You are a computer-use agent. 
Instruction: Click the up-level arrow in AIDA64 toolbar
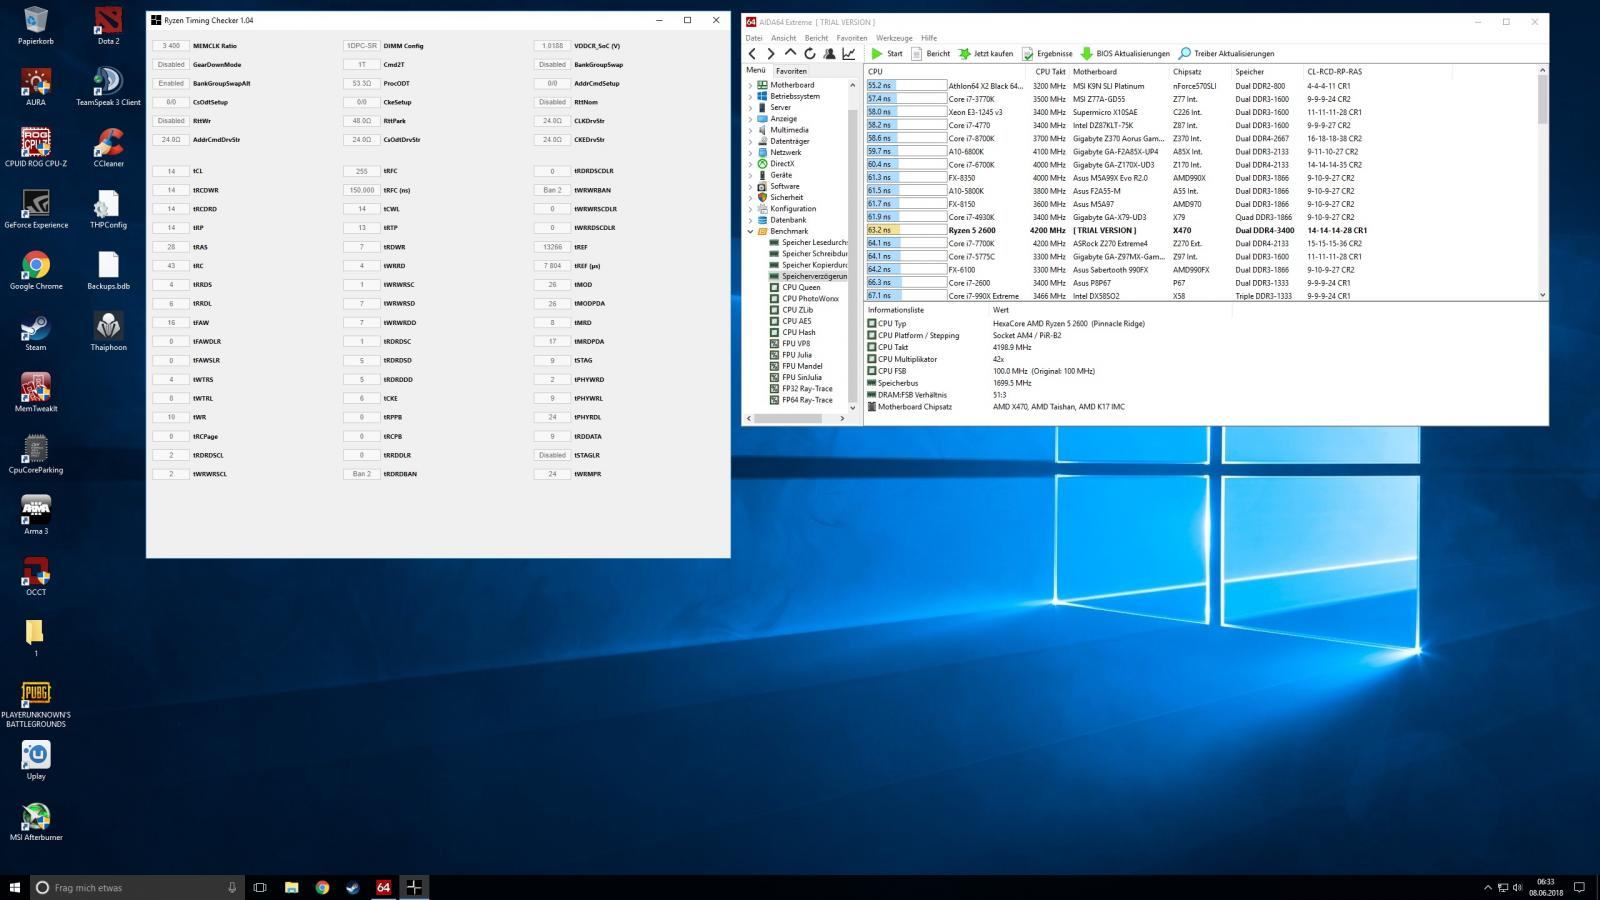point(790,53)
